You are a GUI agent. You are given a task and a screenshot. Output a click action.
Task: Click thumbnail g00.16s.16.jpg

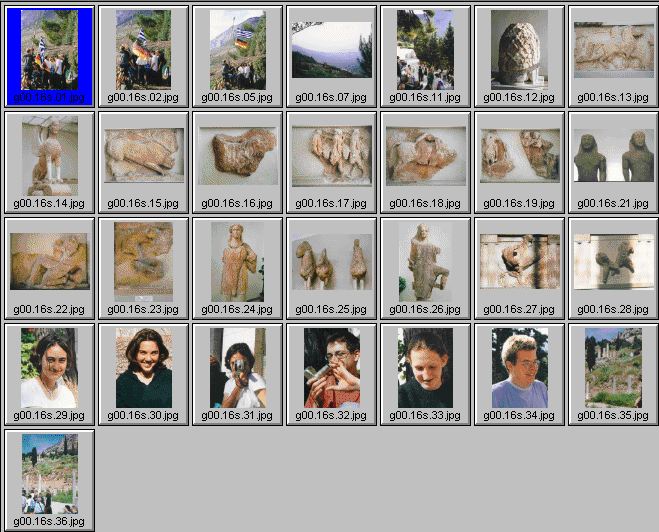[x=237, y=157]
